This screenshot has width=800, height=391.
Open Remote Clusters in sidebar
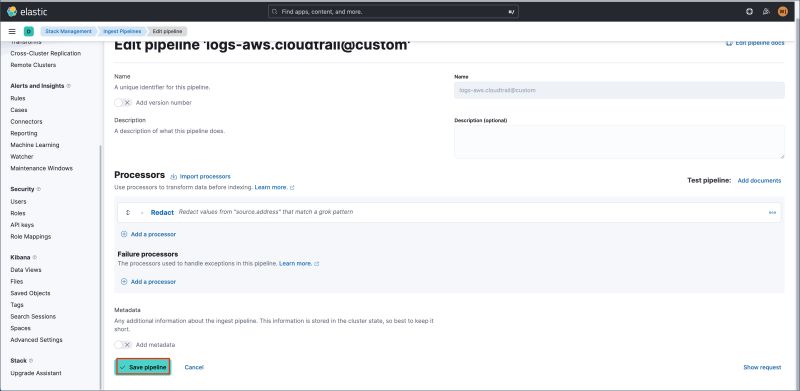pyautogui.click(x=33, y=65)
